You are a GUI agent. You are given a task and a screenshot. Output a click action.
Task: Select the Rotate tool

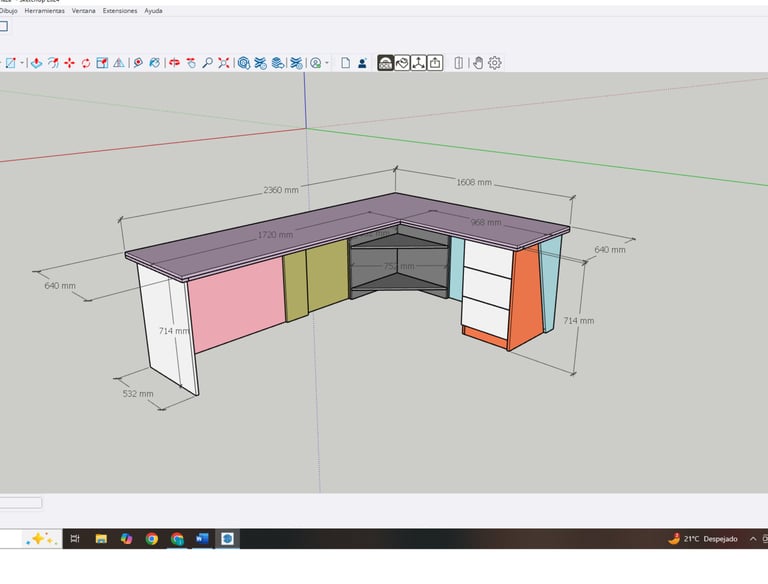[86, 63]
